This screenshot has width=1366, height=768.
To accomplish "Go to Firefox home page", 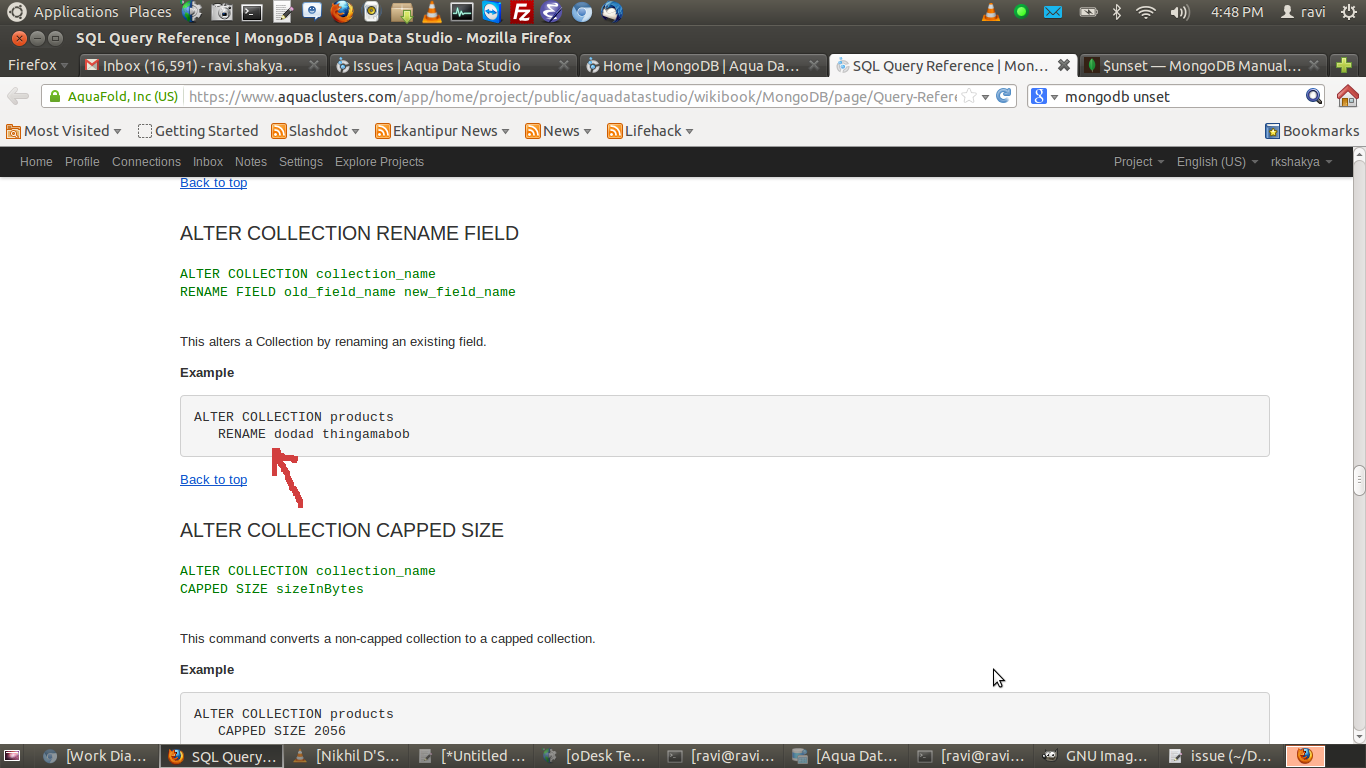I will pyautogui.click(x=1348, y=96).
